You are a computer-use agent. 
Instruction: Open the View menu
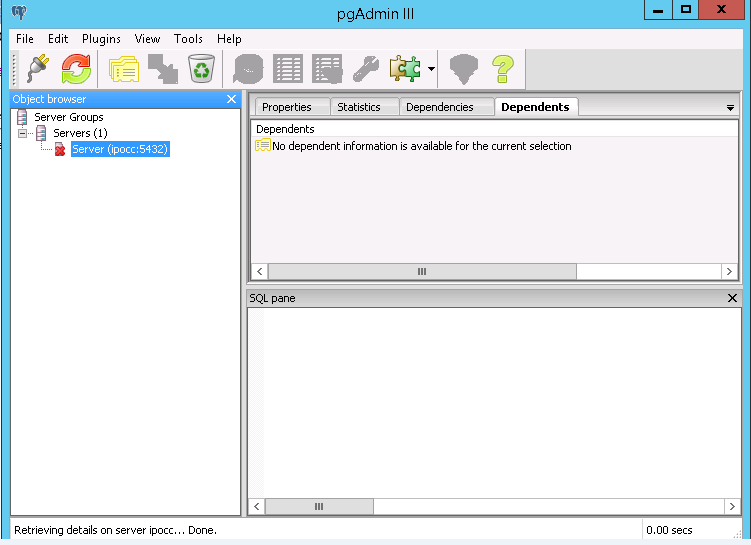148,39
